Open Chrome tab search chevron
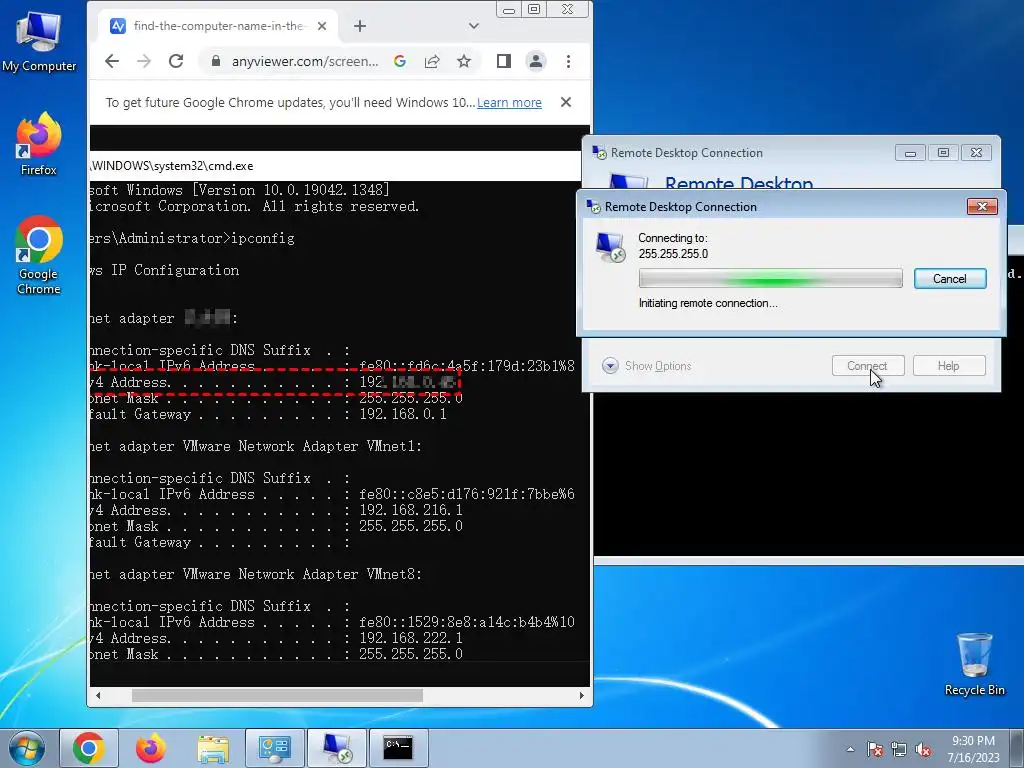 click(x=473, y=26)
